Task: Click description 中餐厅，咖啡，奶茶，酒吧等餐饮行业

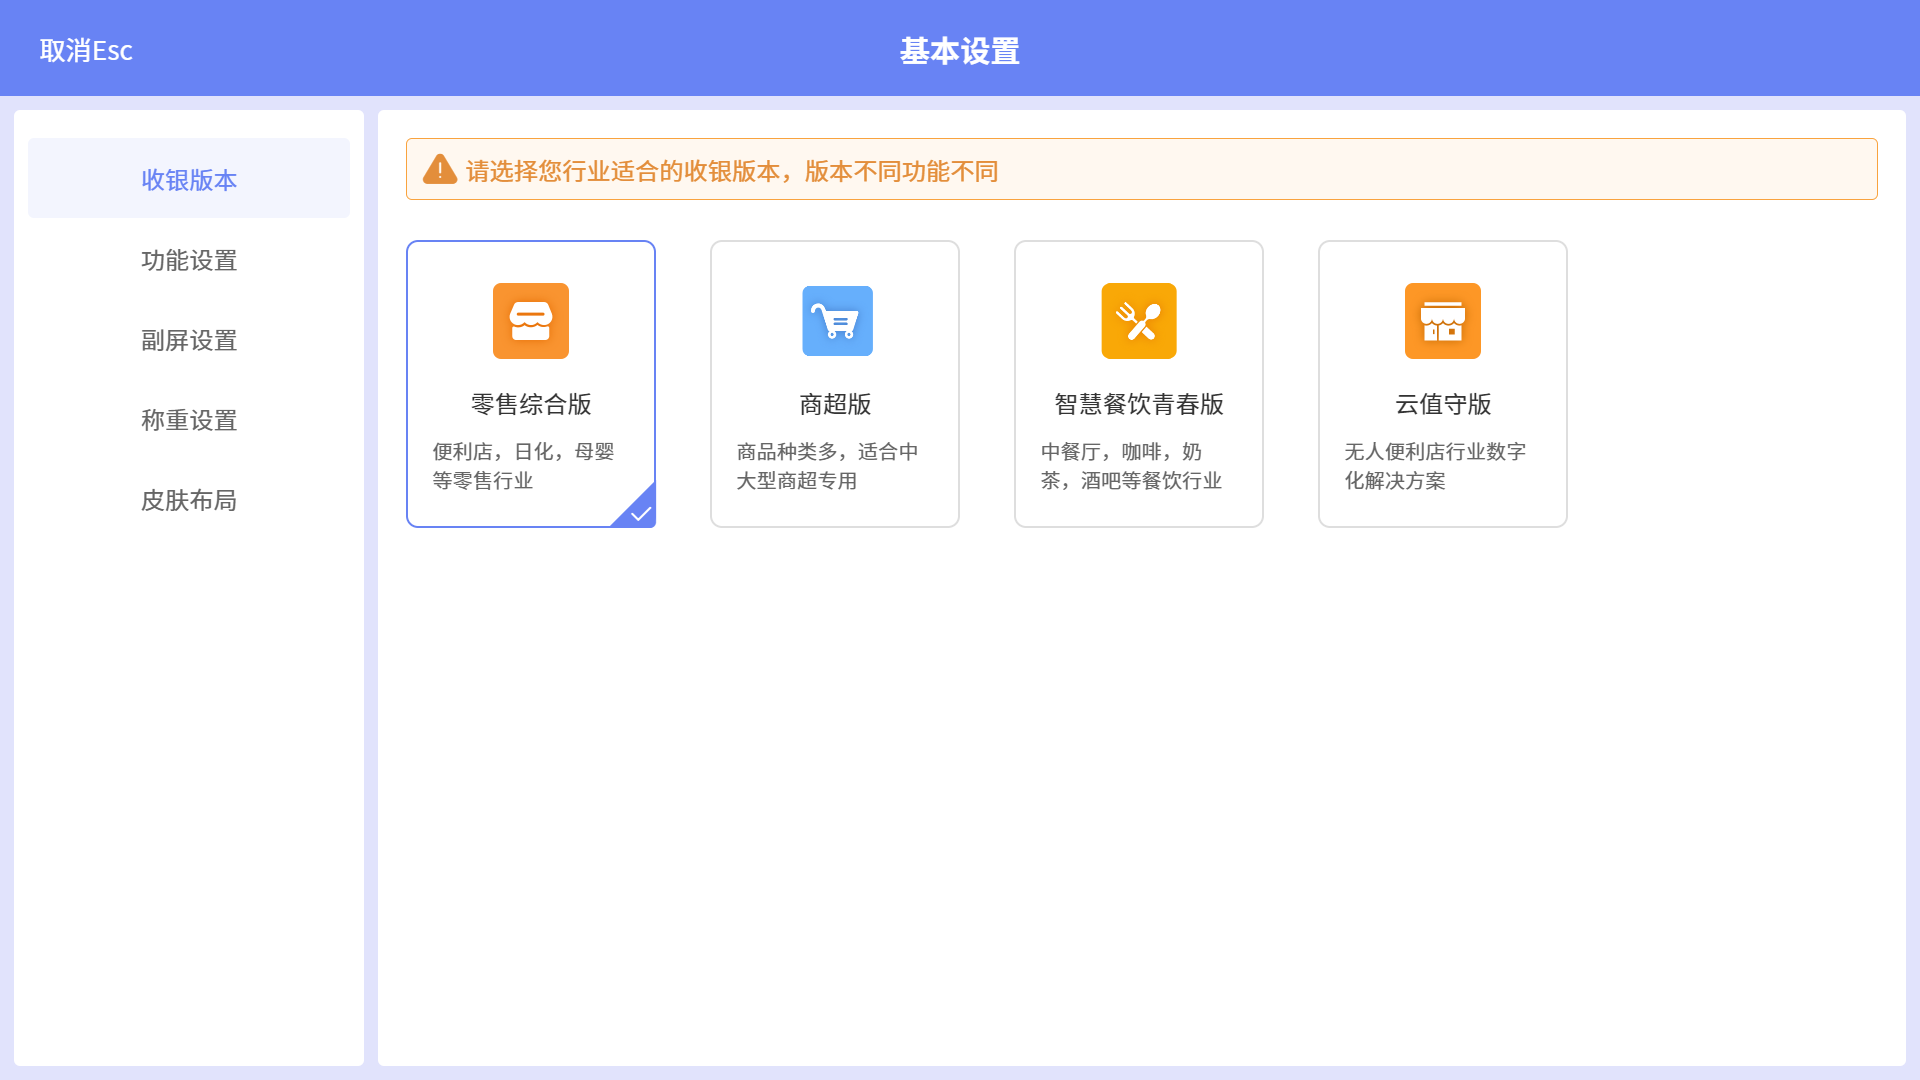Action: 1131,466
